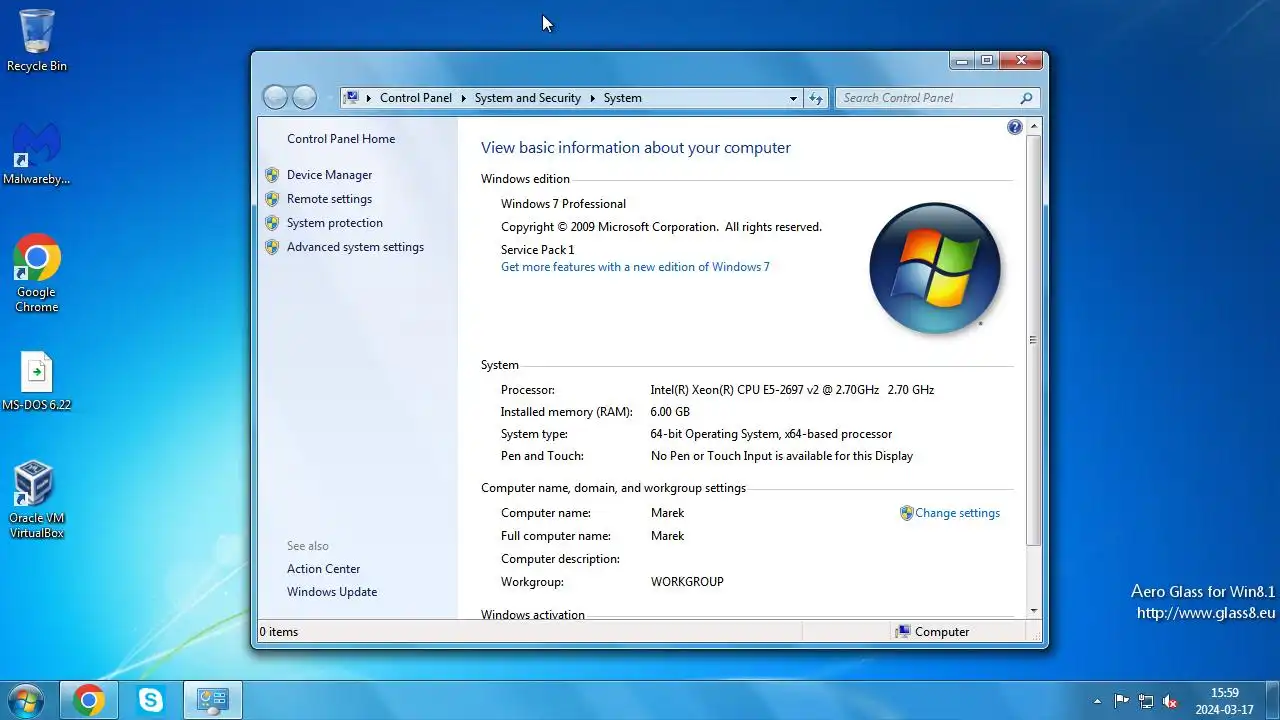Screen dimensions: 1280x720
Task: Open the Recycle Bin desktop icon
Action: [37, 41]
